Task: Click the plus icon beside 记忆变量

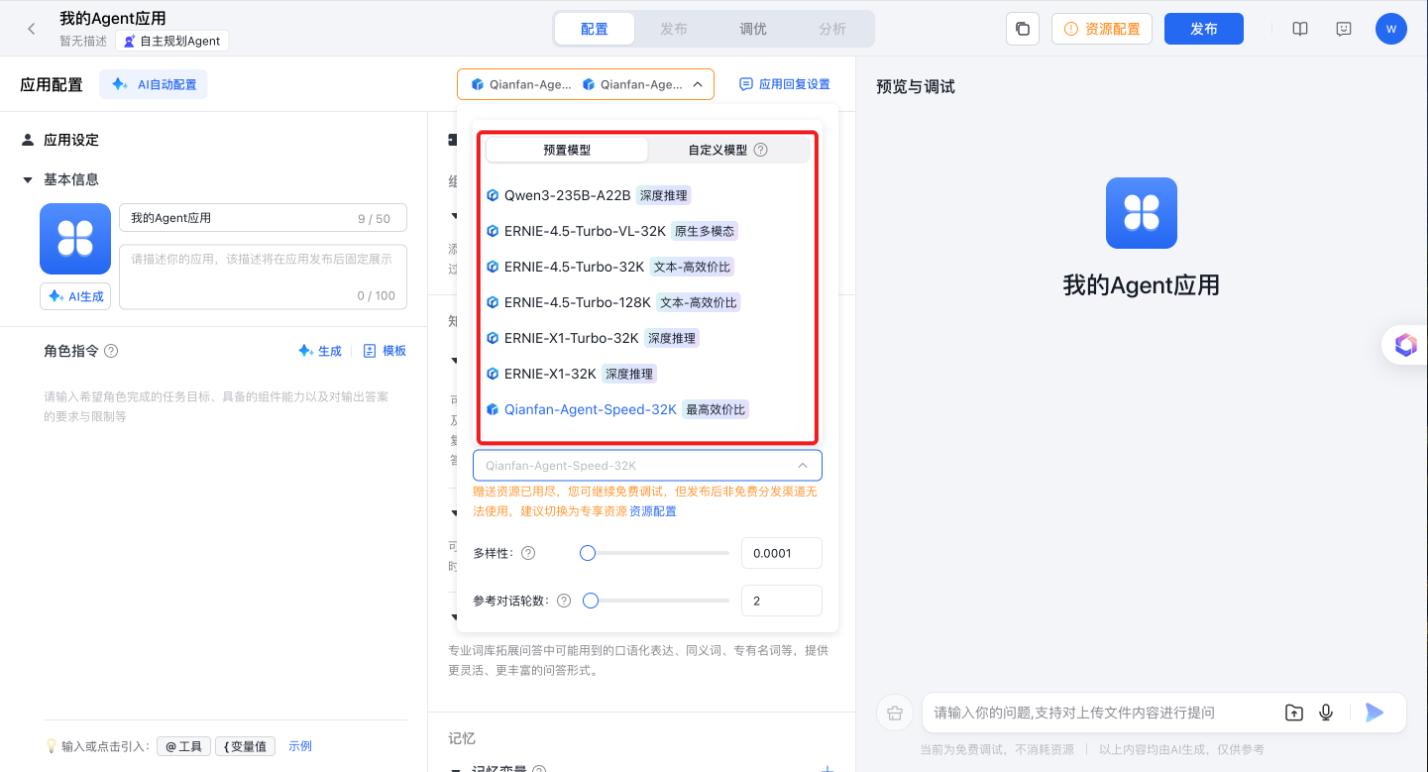Action: (826, 769)
